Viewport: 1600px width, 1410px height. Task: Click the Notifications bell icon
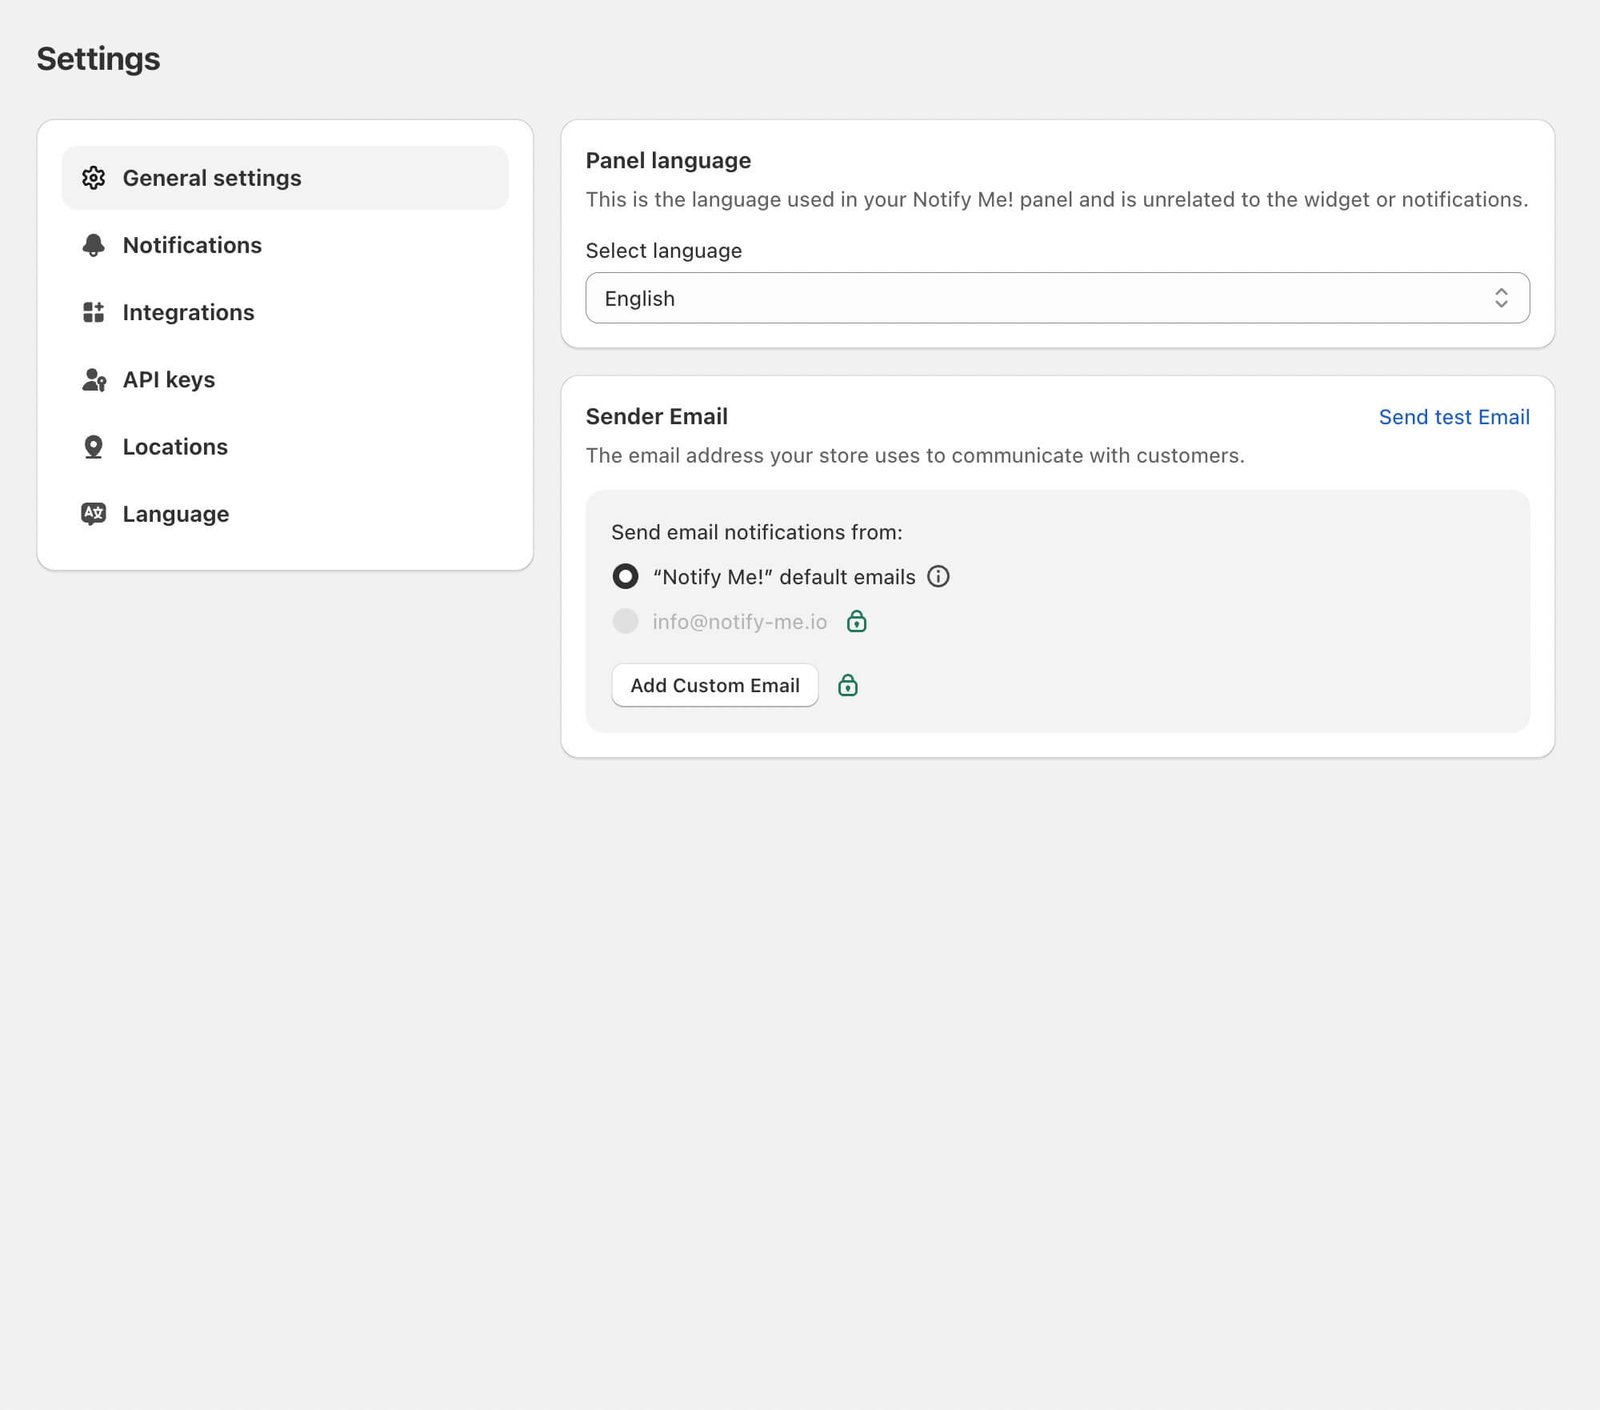coord(93,245)
